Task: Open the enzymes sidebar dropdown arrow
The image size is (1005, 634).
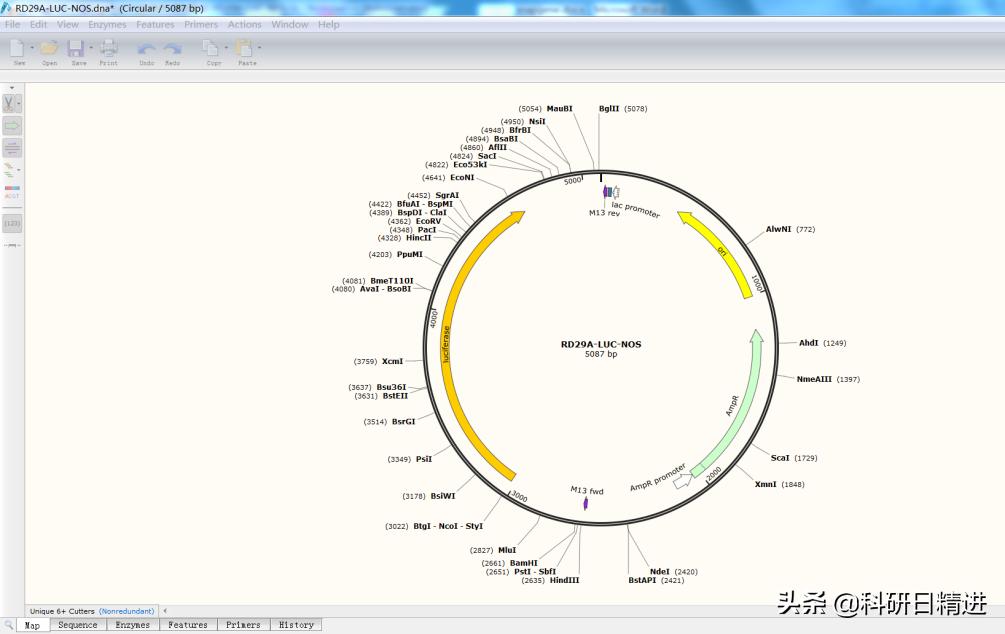Action: [19, 102]
